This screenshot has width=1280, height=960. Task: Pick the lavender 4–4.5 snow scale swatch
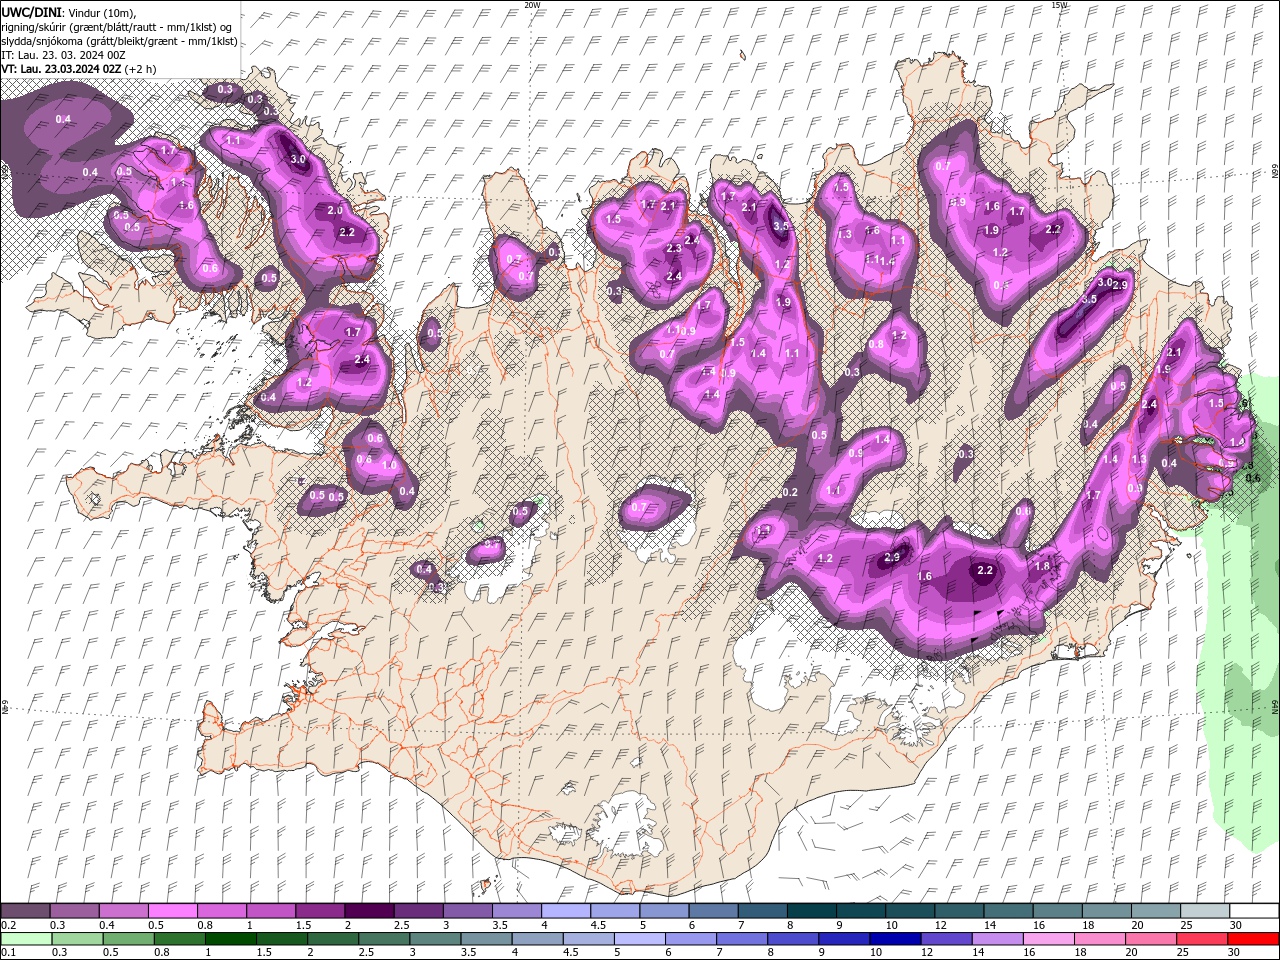[565, 911]
